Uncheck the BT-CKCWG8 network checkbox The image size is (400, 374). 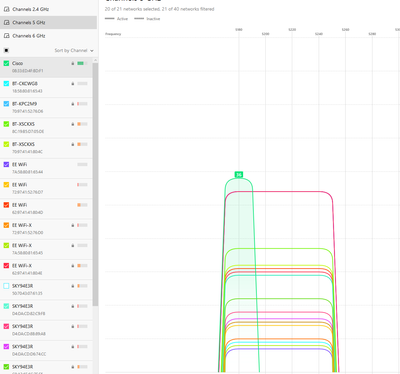[x=6, y=84]
